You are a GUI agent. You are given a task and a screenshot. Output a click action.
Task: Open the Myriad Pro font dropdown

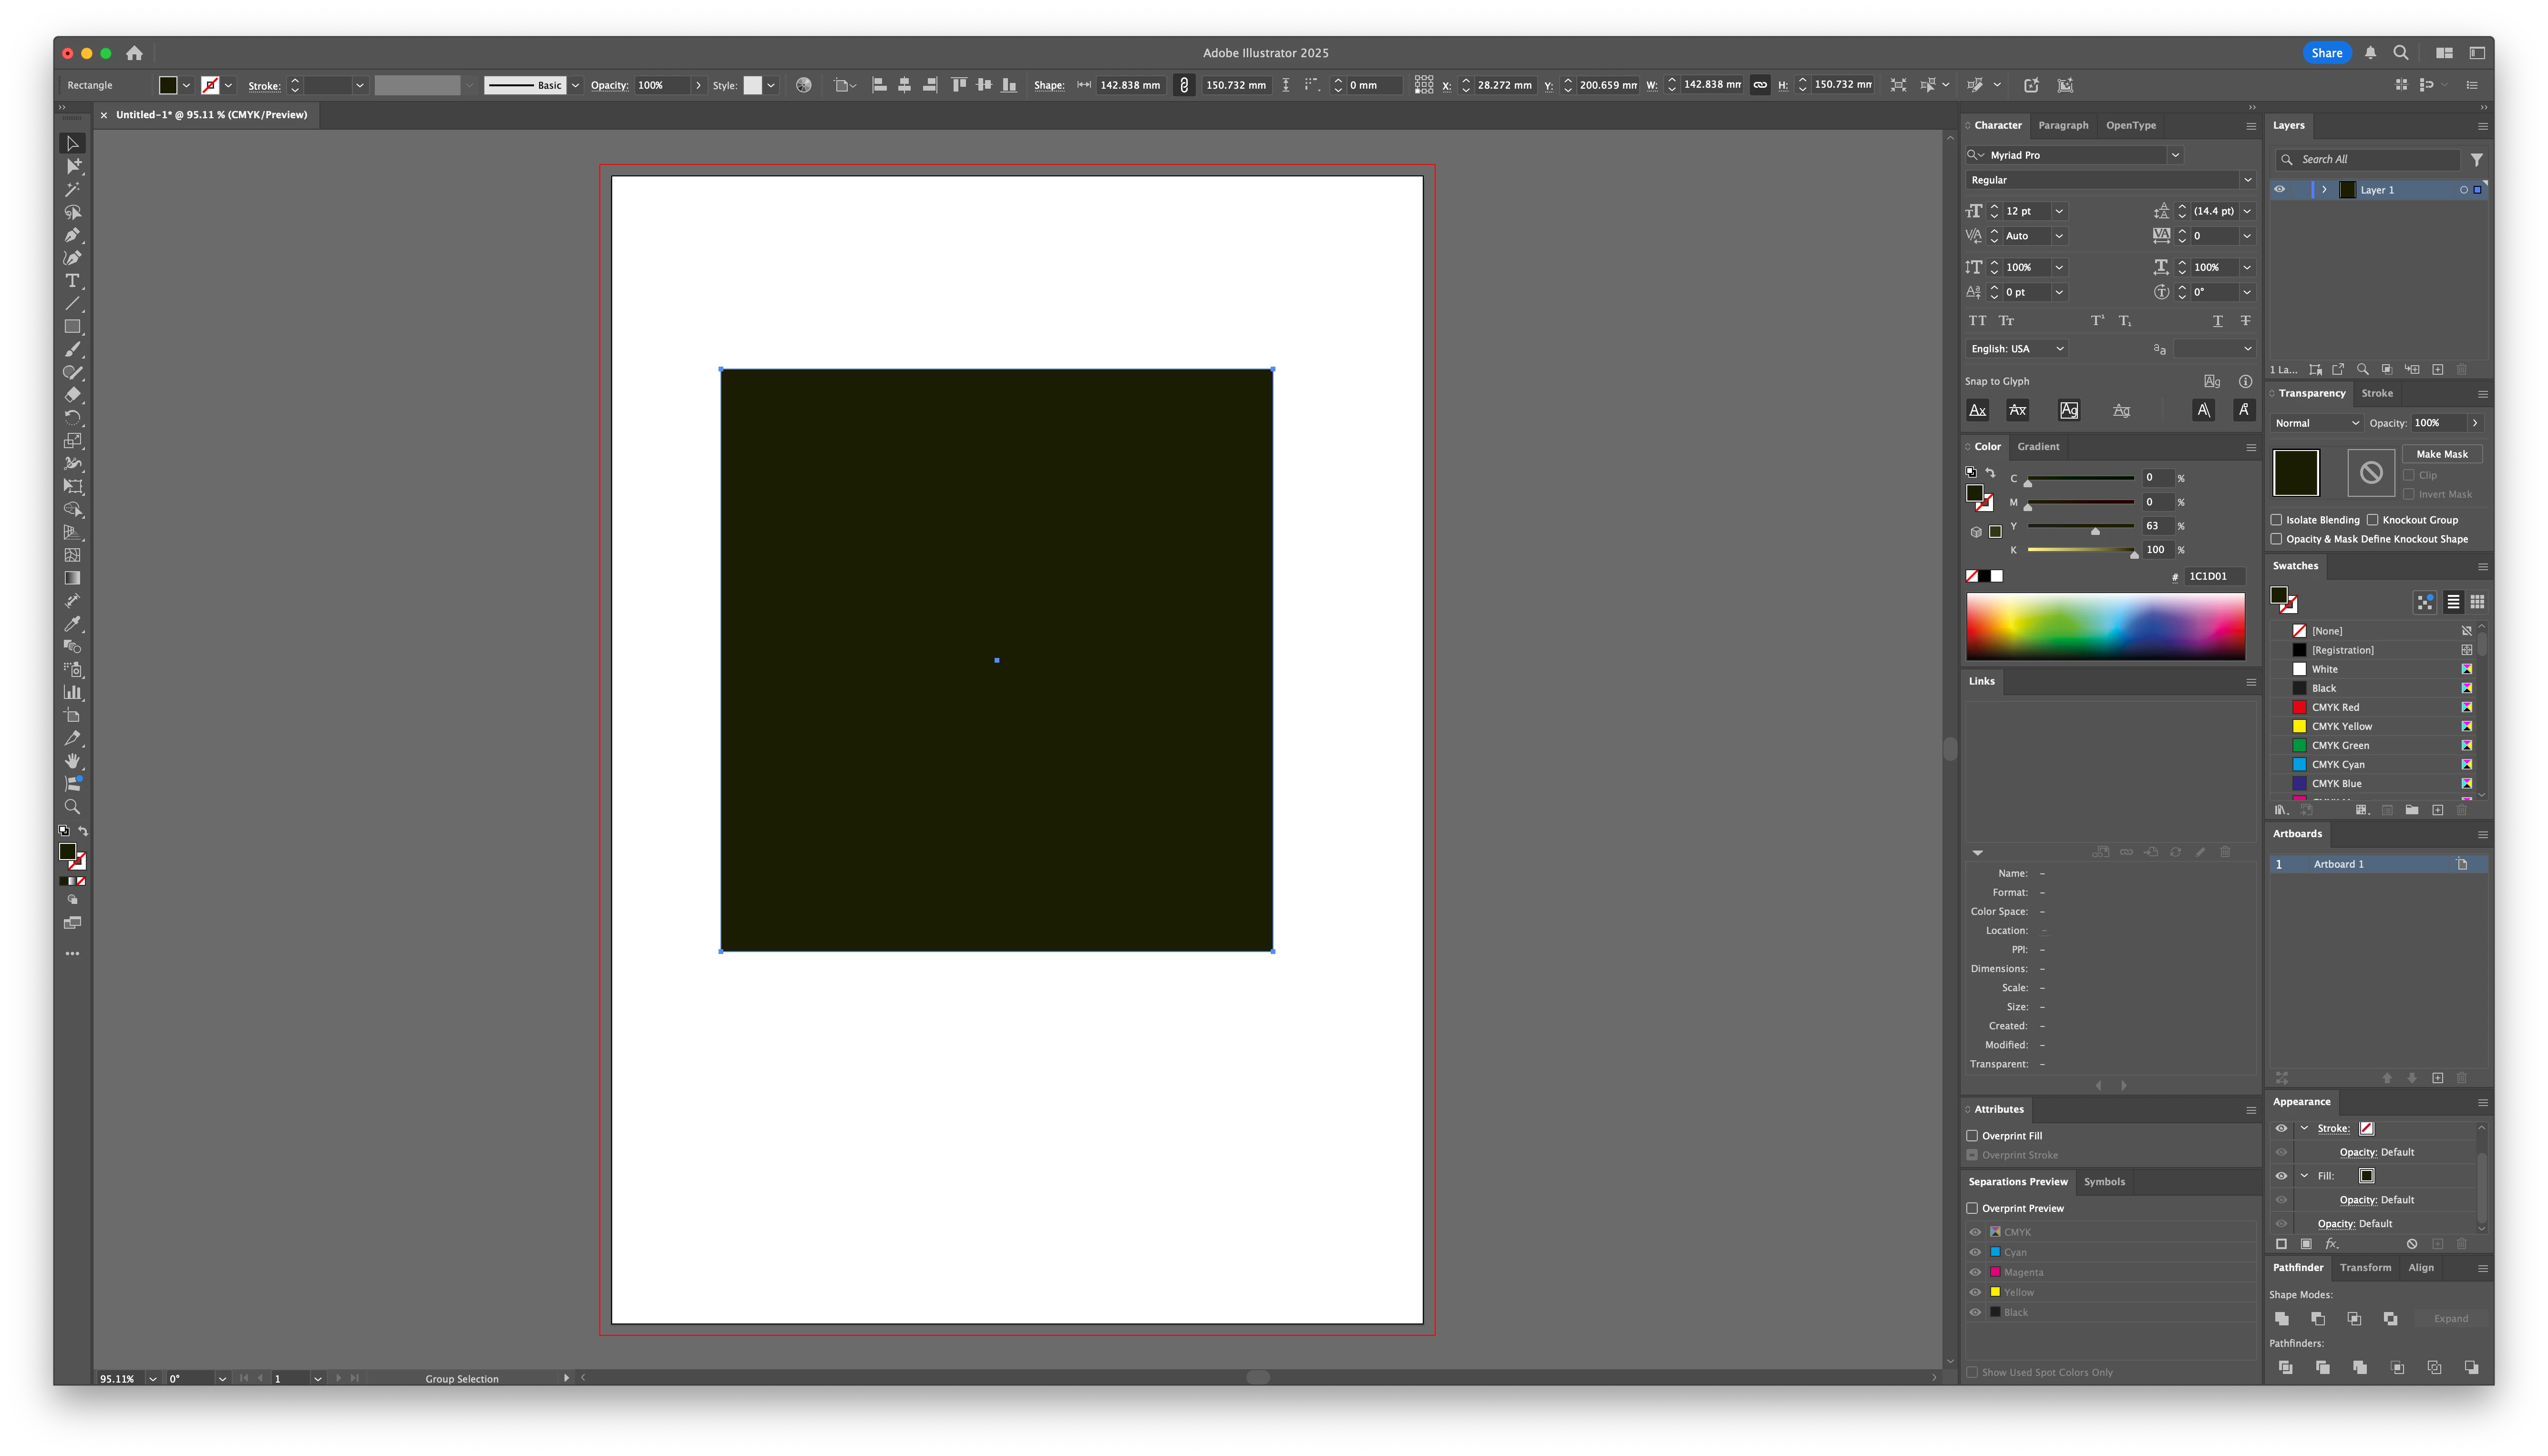click(2175, 155)
